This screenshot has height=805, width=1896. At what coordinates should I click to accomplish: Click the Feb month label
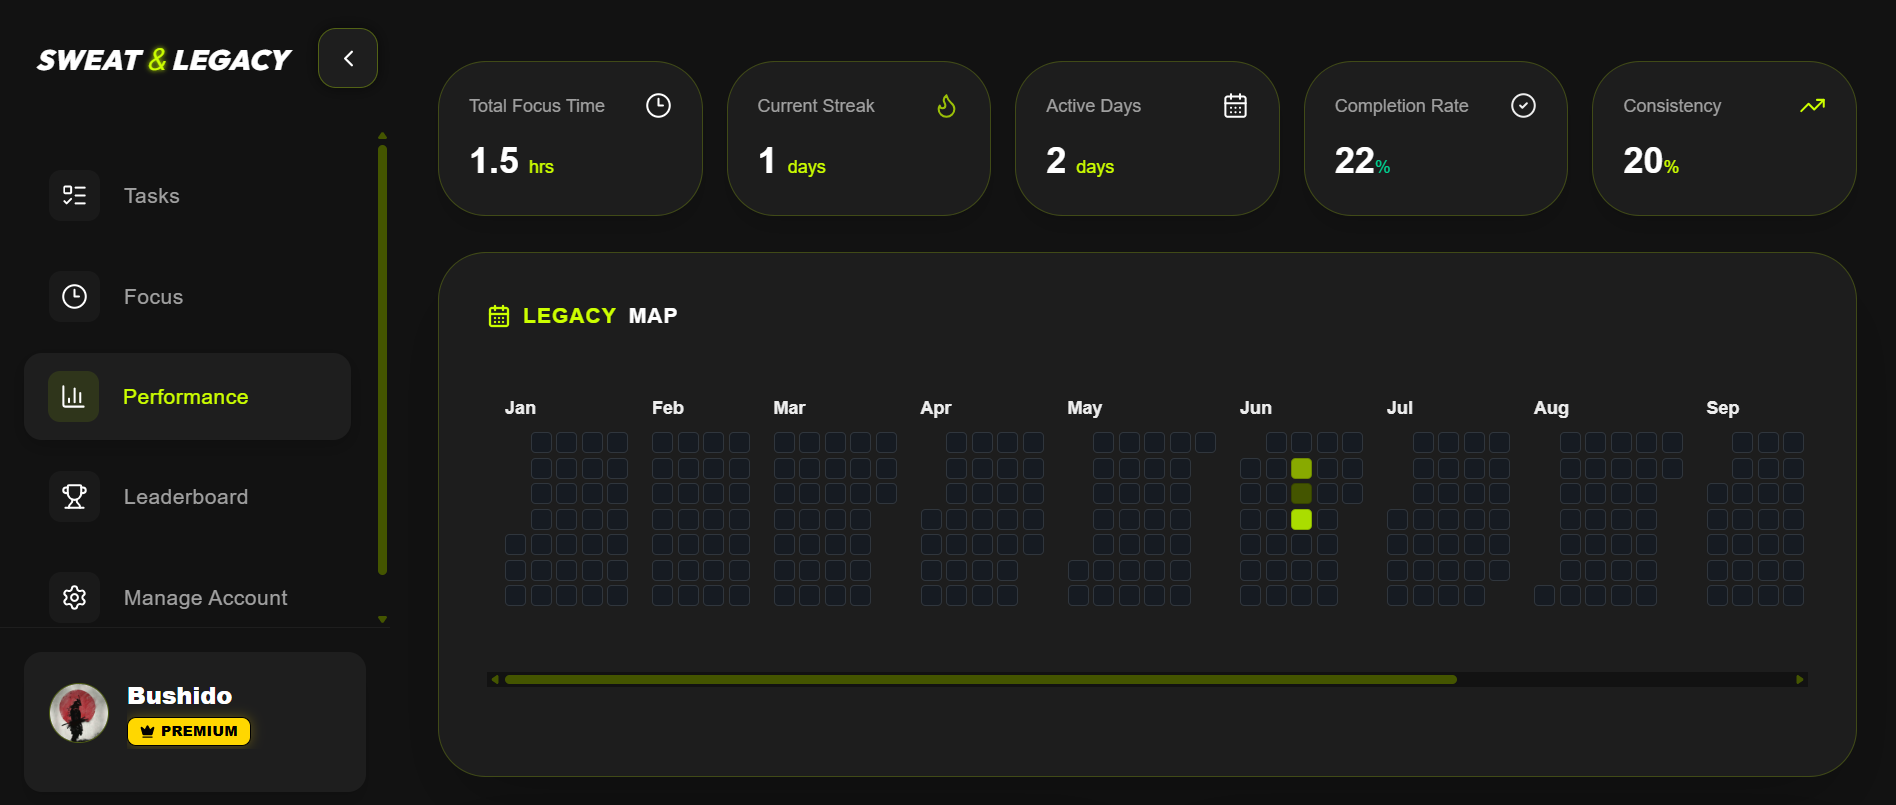[668, 408]
